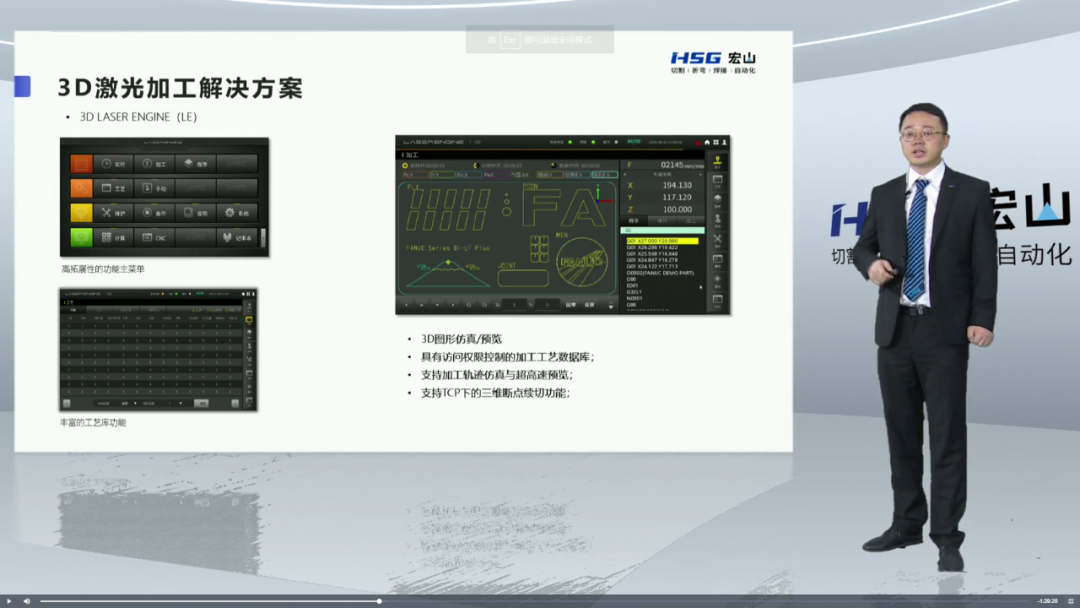Click the user icon in LaserEngine header
Viewport: 1080px width, 608px height.
pyautogui.click(x=724, y=143)
